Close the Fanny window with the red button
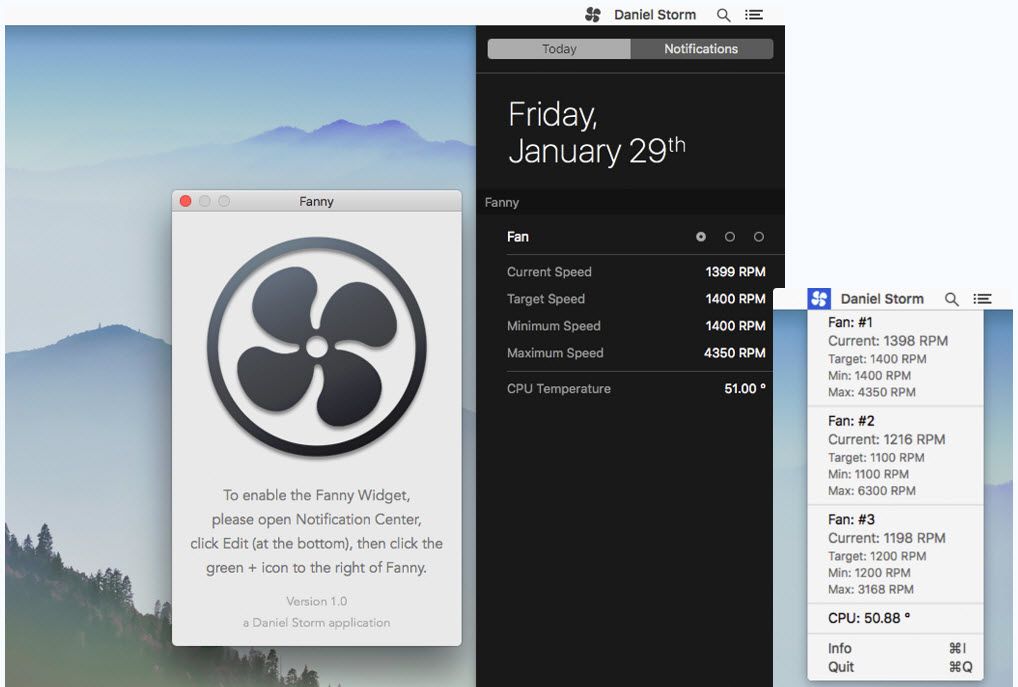 pos(186,201)
